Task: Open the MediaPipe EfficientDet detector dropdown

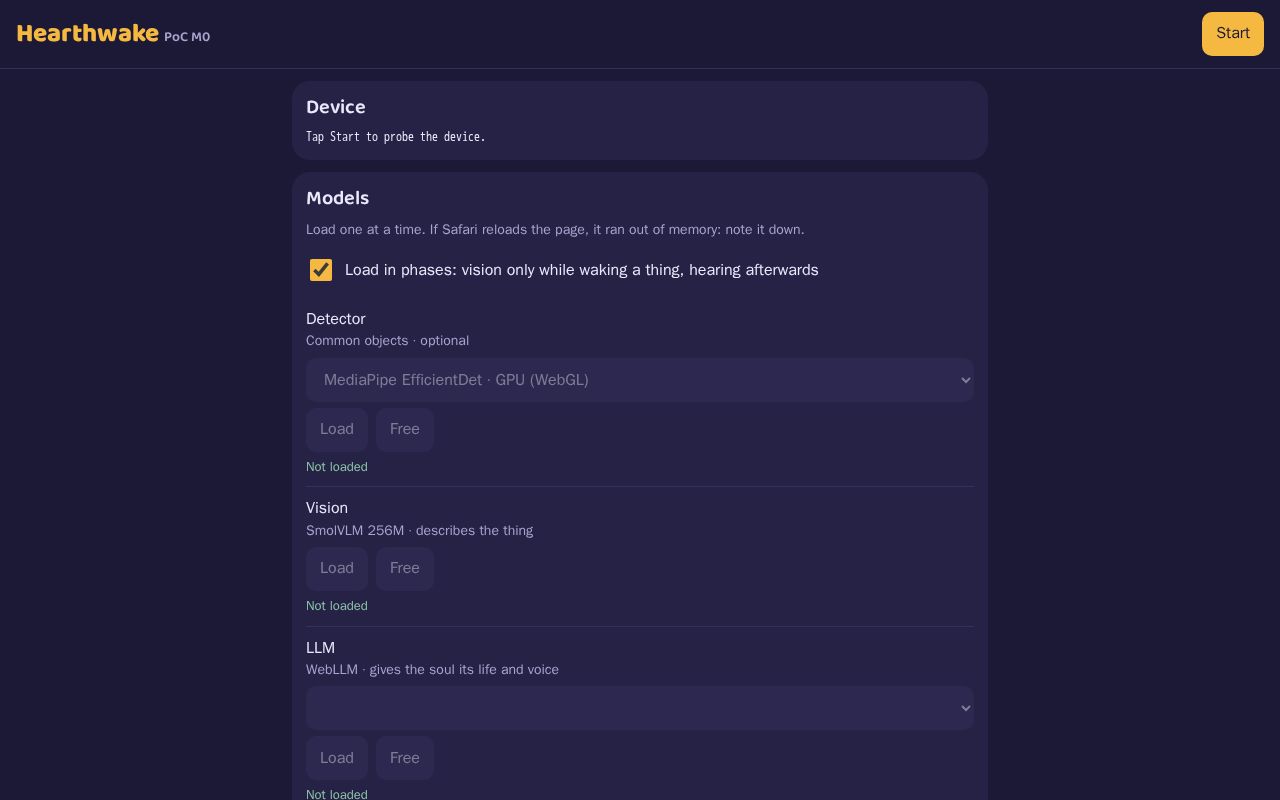Action: tap(640, 380)
